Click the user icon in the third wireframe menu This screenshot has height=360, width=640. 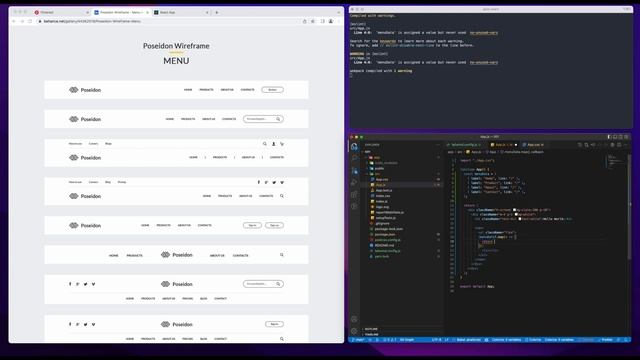pyautogui.click(x=273, y=144)
